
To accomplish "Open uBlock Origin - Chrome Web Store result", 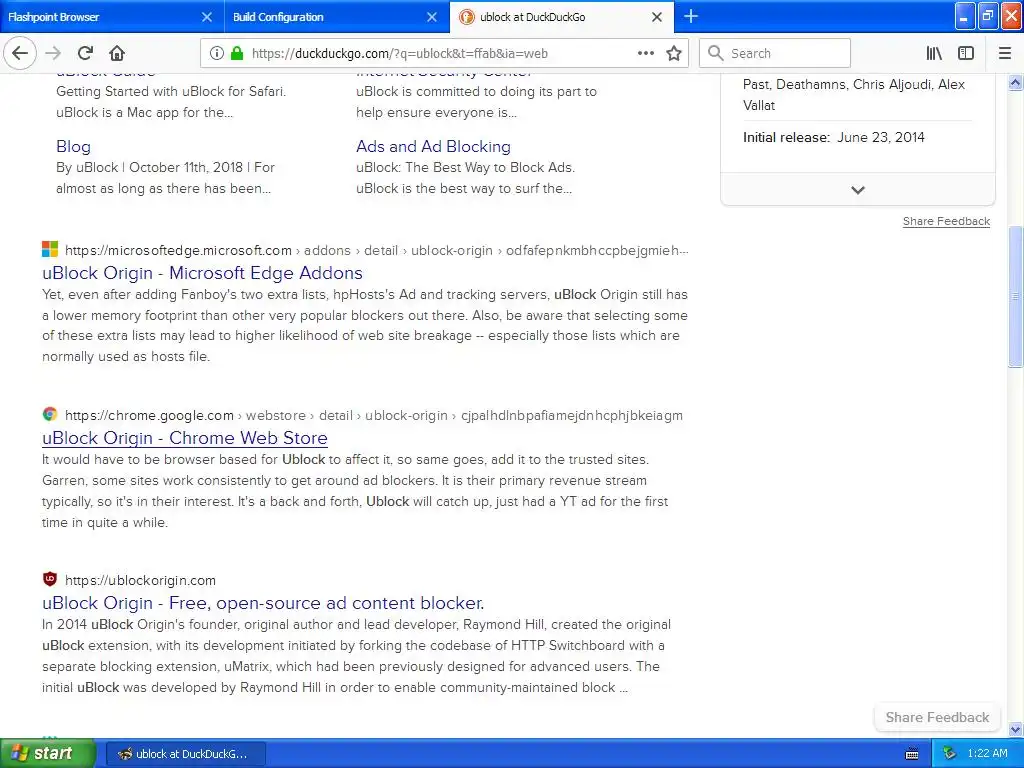I will point(185,438).
